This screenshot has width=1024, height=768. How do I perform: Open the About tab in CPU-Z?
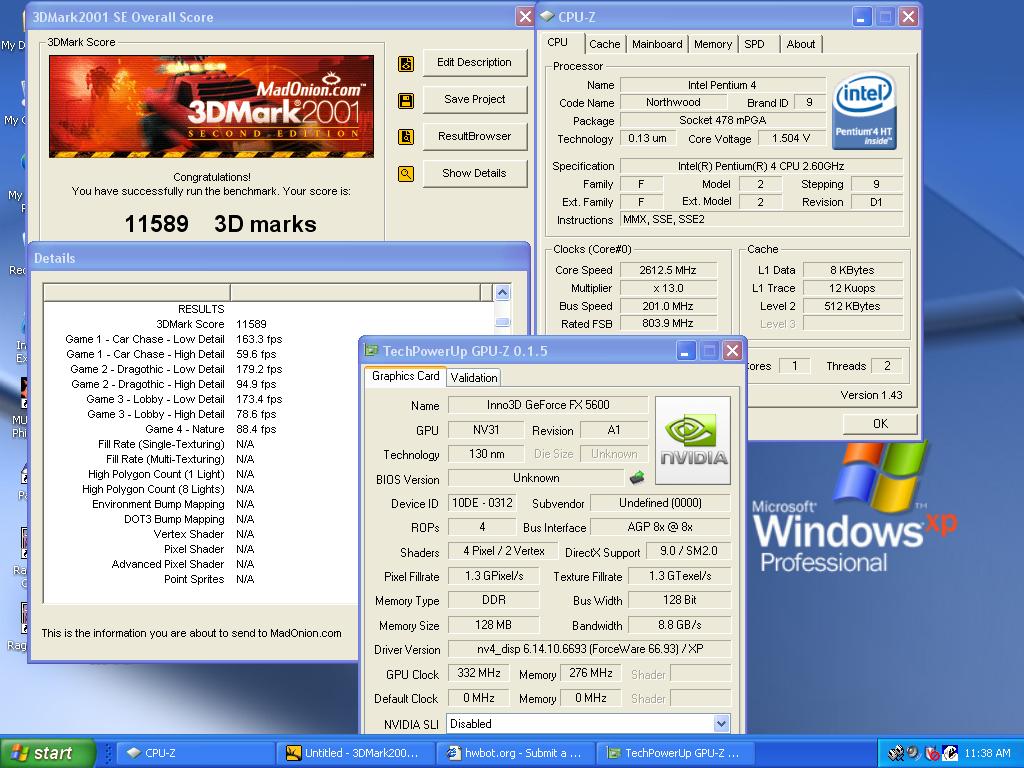point(800,44)
